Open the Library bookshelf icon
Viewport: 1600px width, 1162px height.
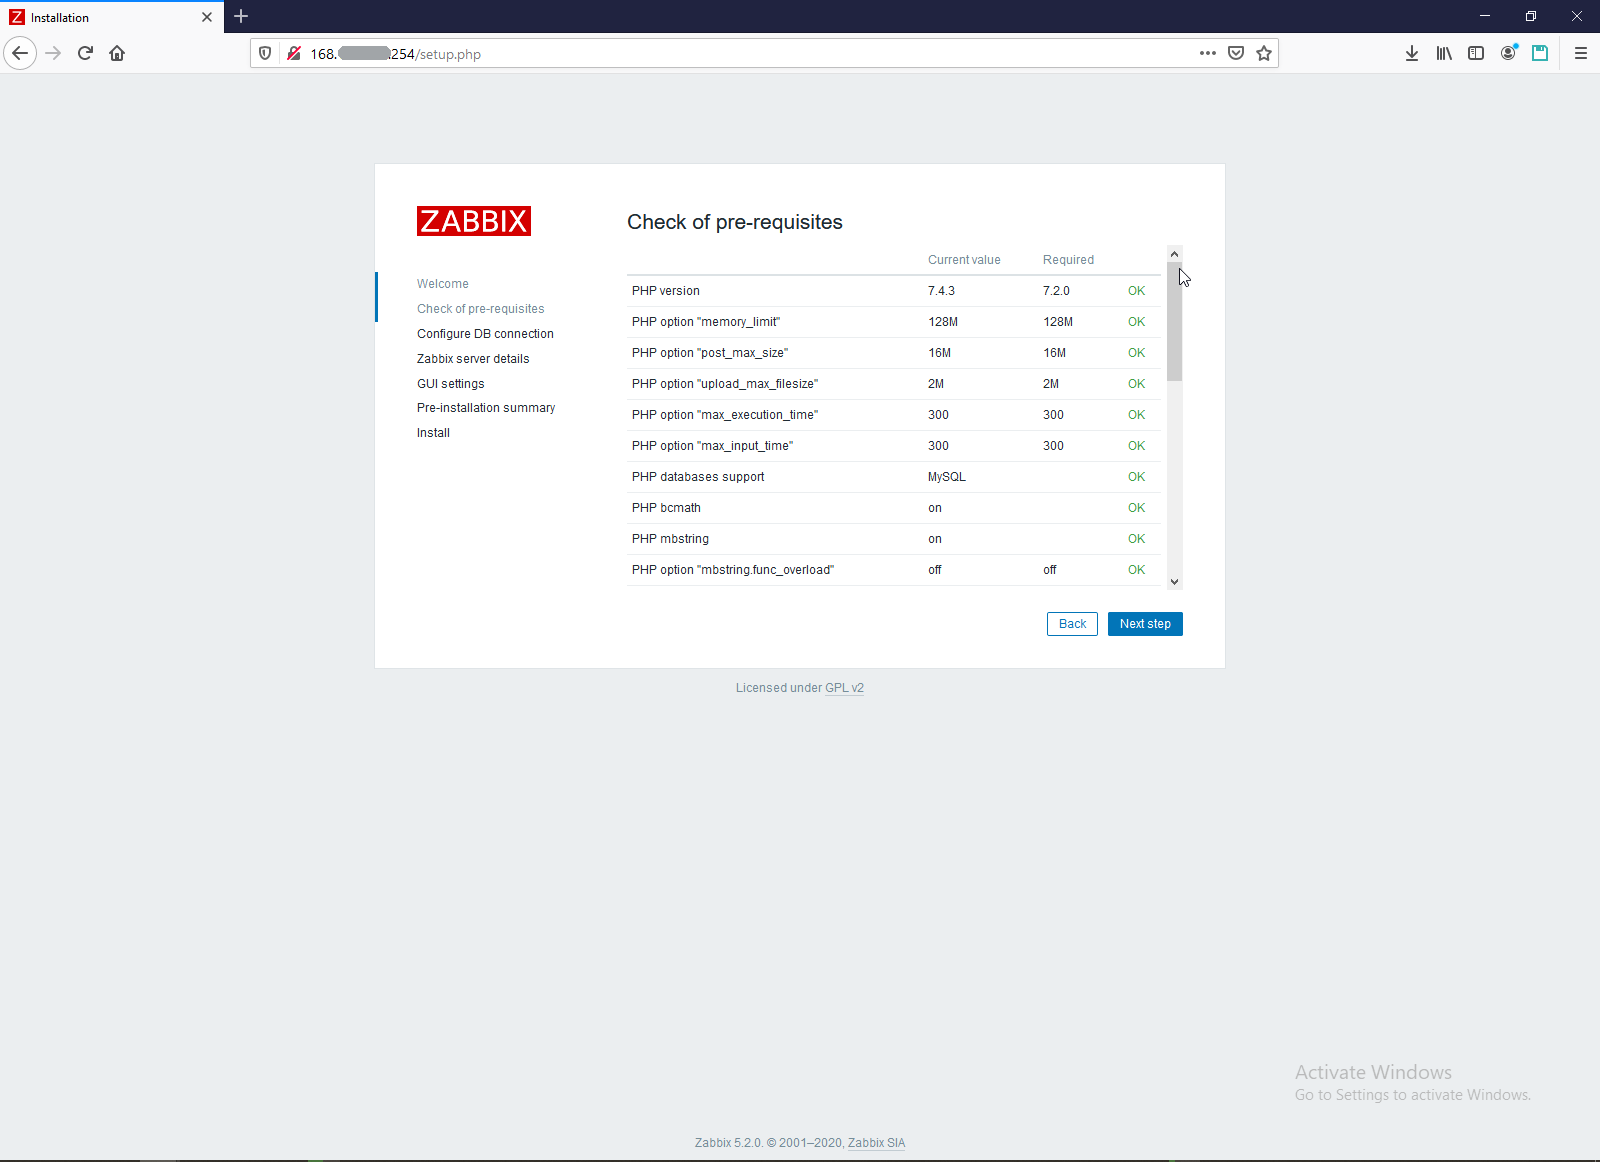(x=1444, y=53)
